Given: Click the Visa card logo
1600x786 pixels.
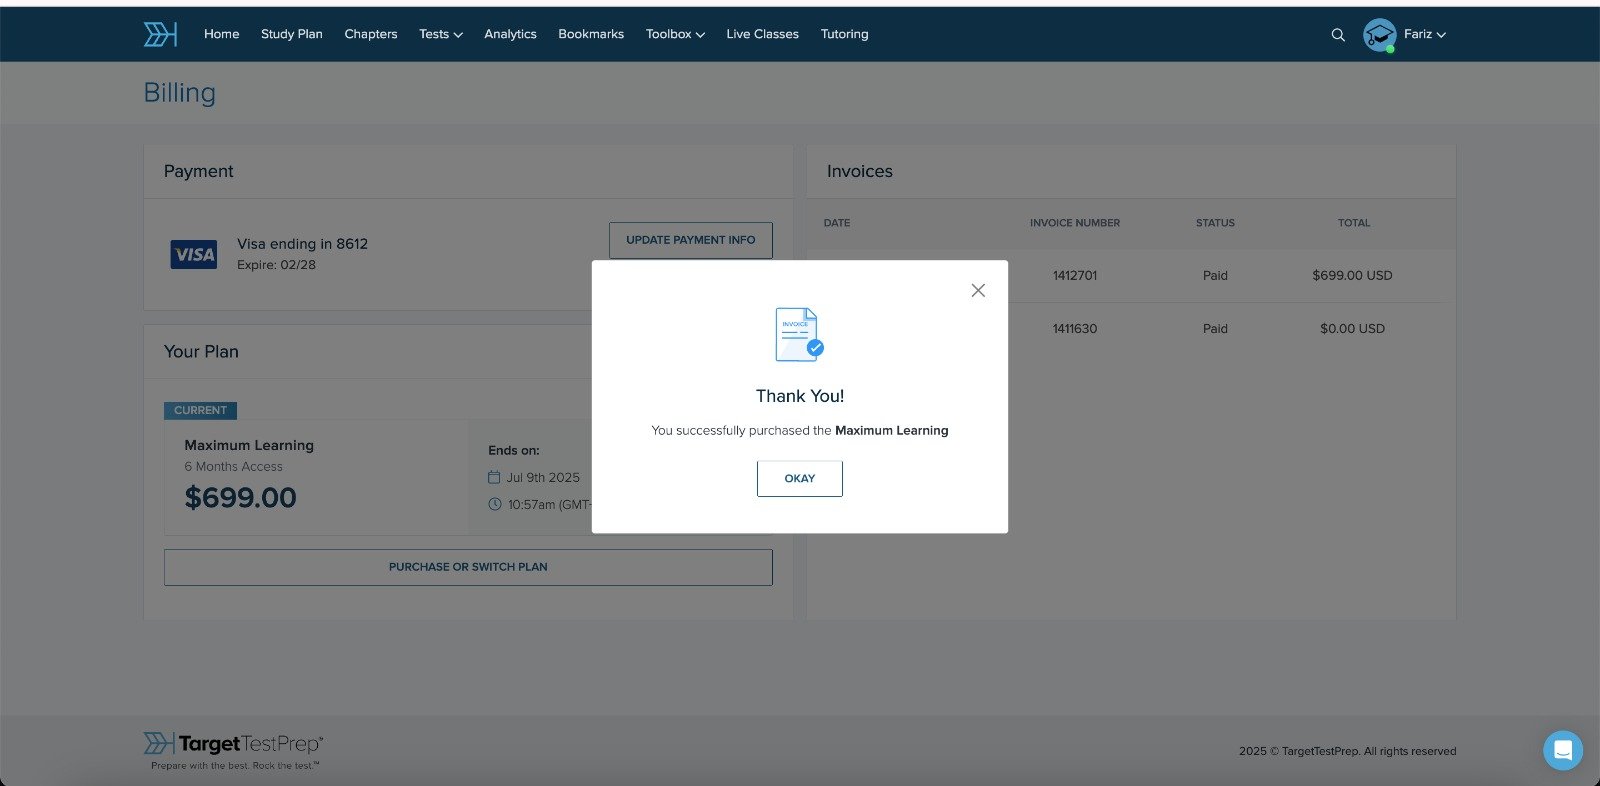Looking at the screenshot, I should pyautogui.click(x=194, y=255).
